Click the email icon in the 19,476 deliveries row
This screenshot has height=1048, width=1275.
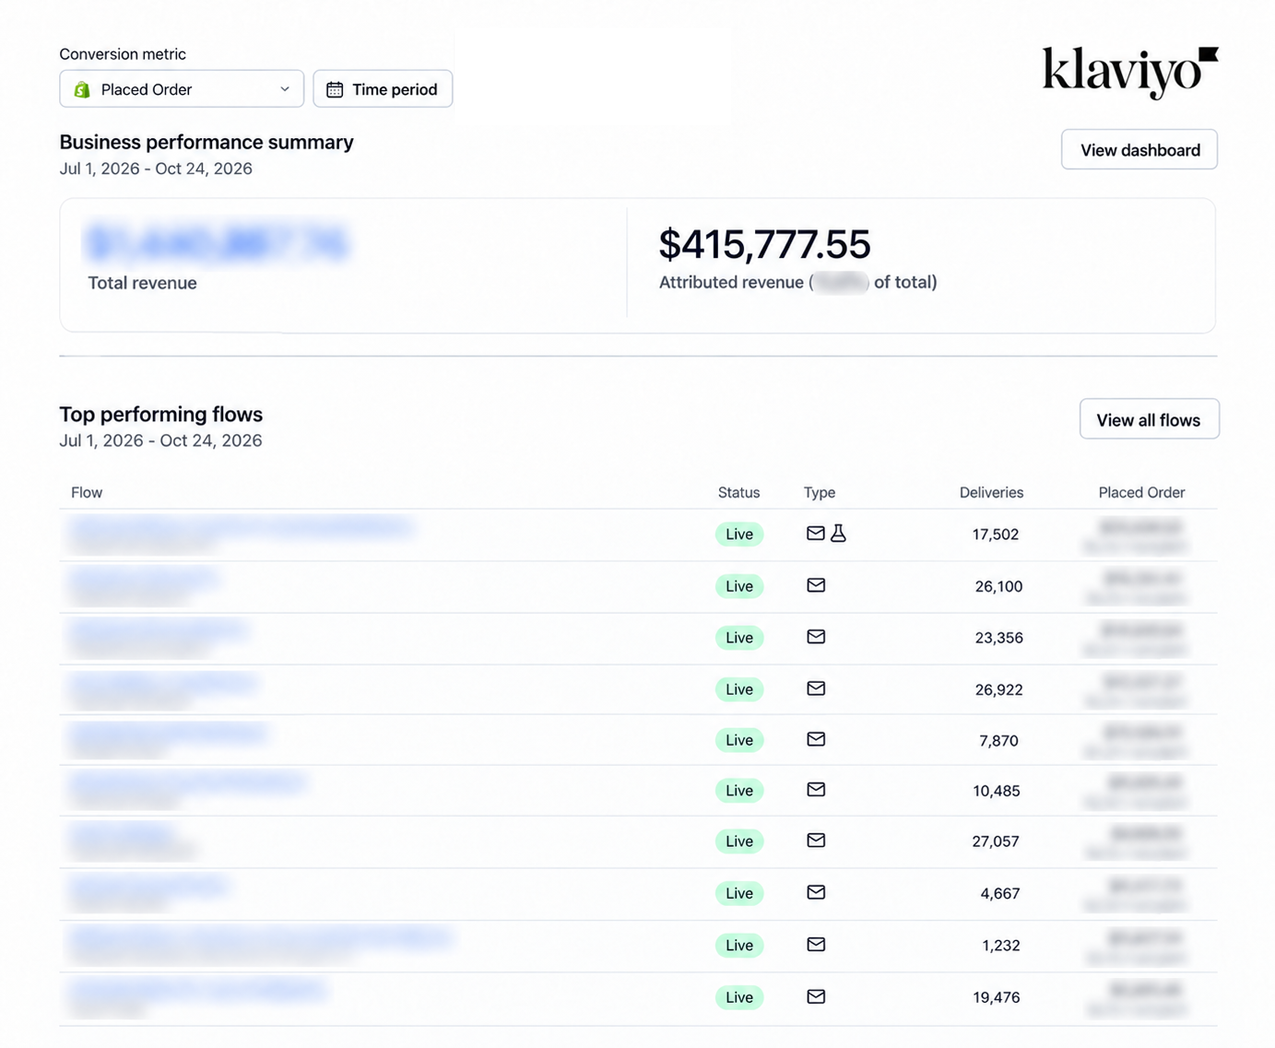click(816, 996)
